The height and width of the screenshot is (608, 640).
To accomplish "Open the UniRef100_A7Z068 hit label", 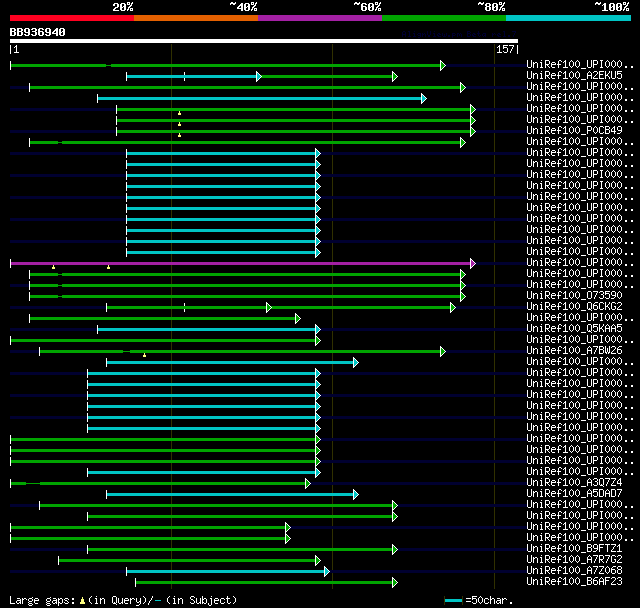I will 574,570.
